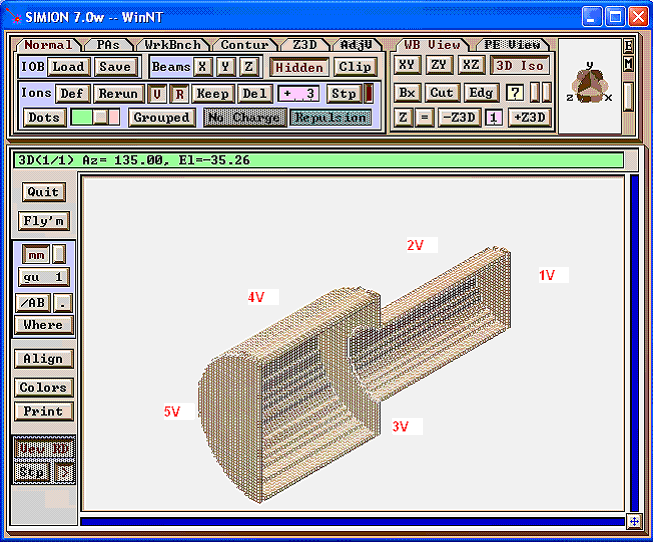This screenshot has width=653, height=542.
Task: Toggle the Beams Z button
Action: (x=249, y=67)
